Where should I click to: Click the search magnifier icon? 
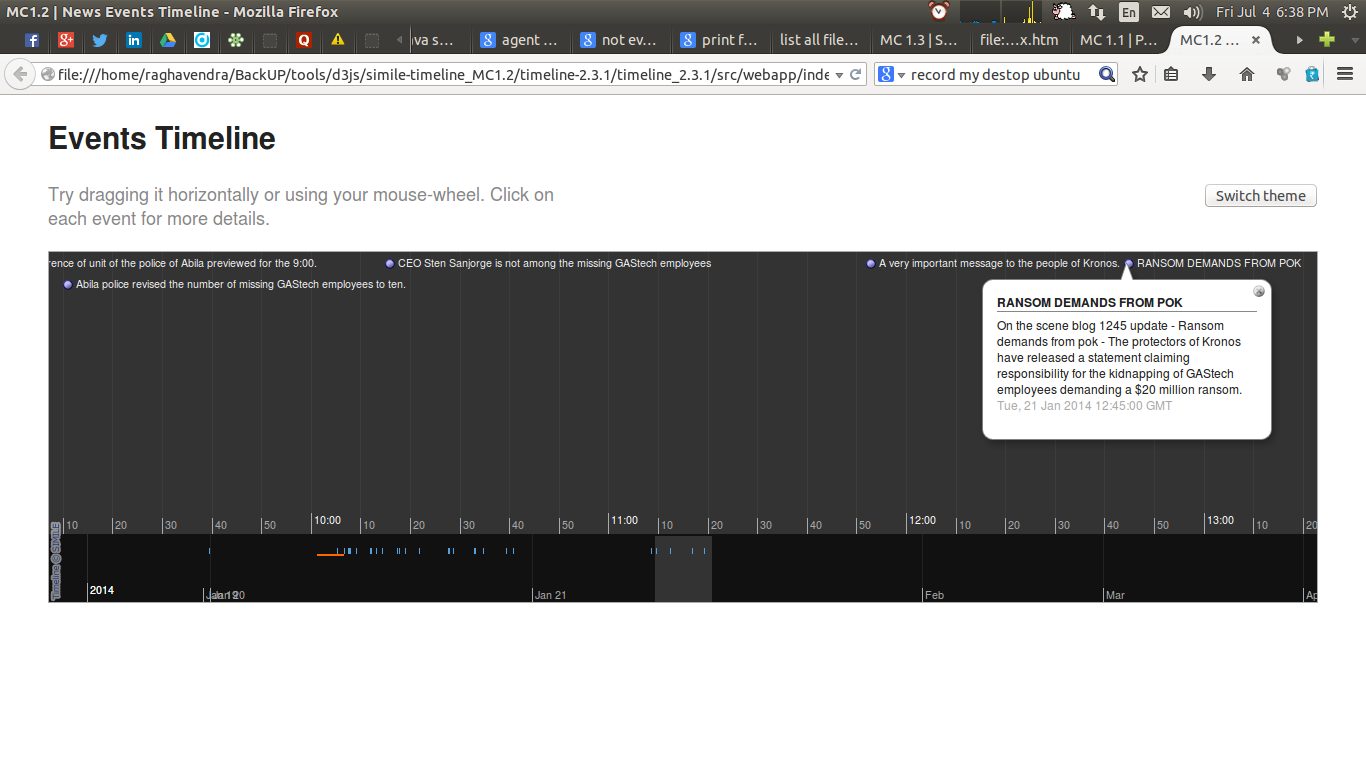click(1107, 74)
